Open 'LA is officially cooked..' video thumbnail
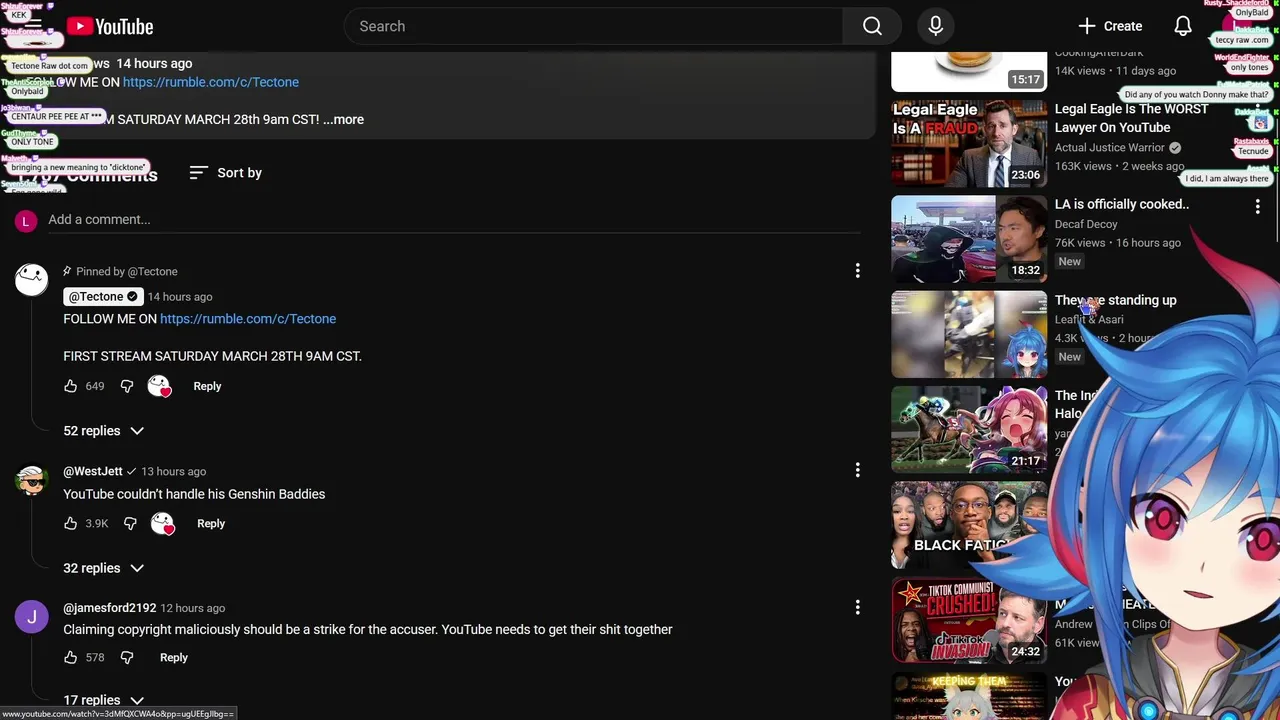The width and height of the screenshot is (1280, 720). (969, 239)
